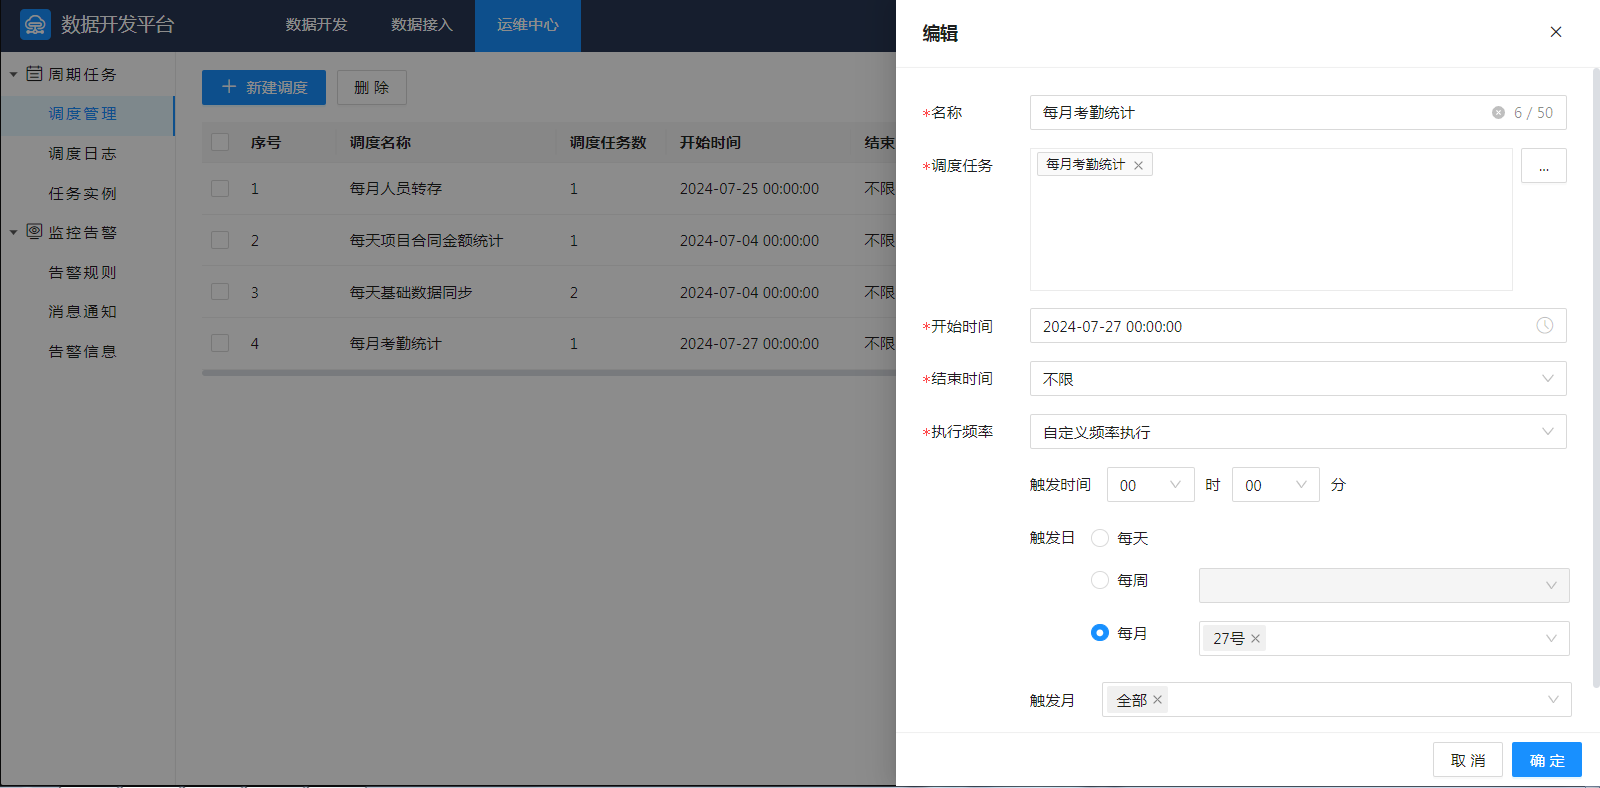This screenshot has width=1600, height=788.
Task: Open the trigger hour dropdown
Action: (x=1150, y=485)
